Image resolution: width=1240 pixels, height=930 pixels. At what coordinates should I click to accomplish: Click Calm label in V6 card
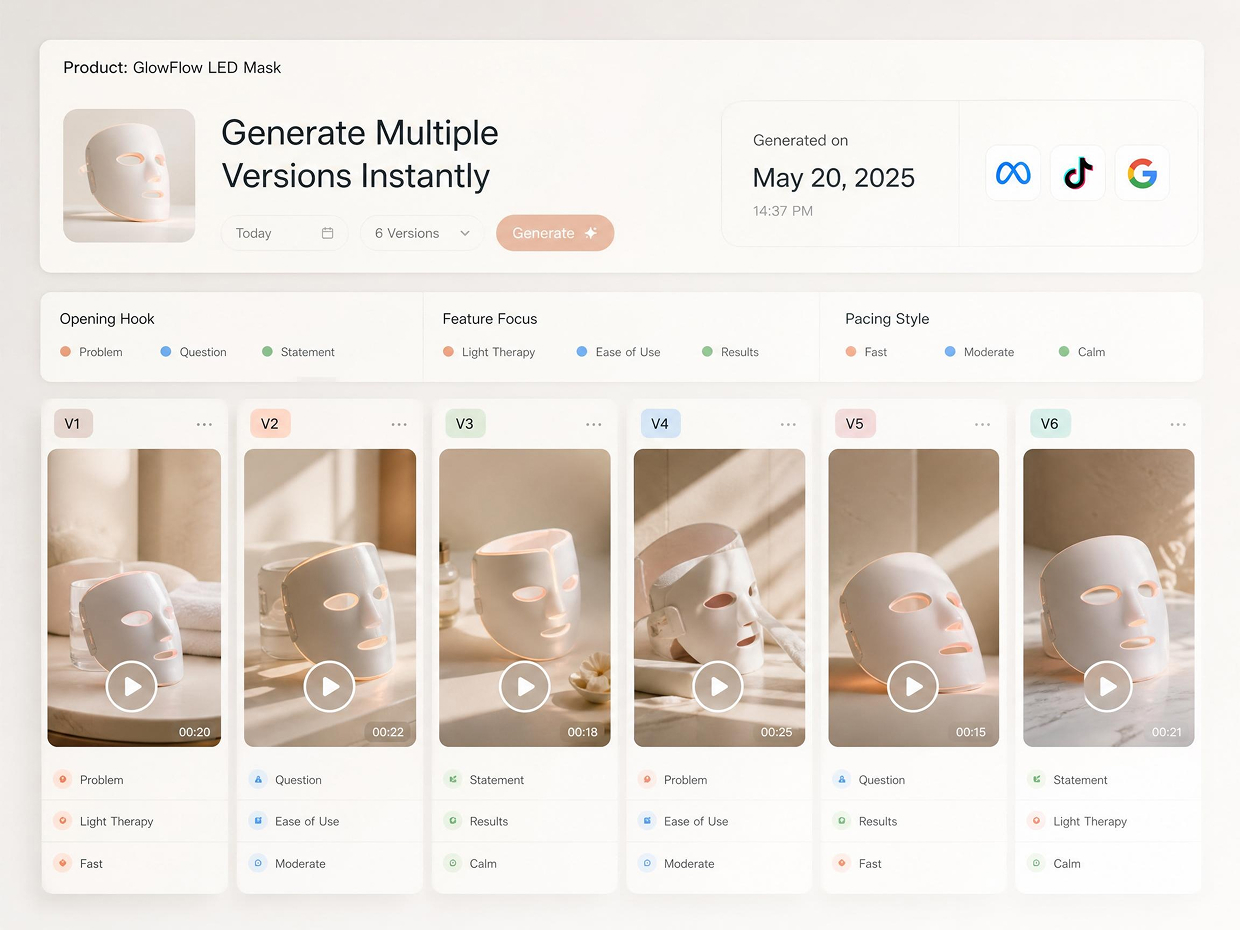click(1067, 864)
